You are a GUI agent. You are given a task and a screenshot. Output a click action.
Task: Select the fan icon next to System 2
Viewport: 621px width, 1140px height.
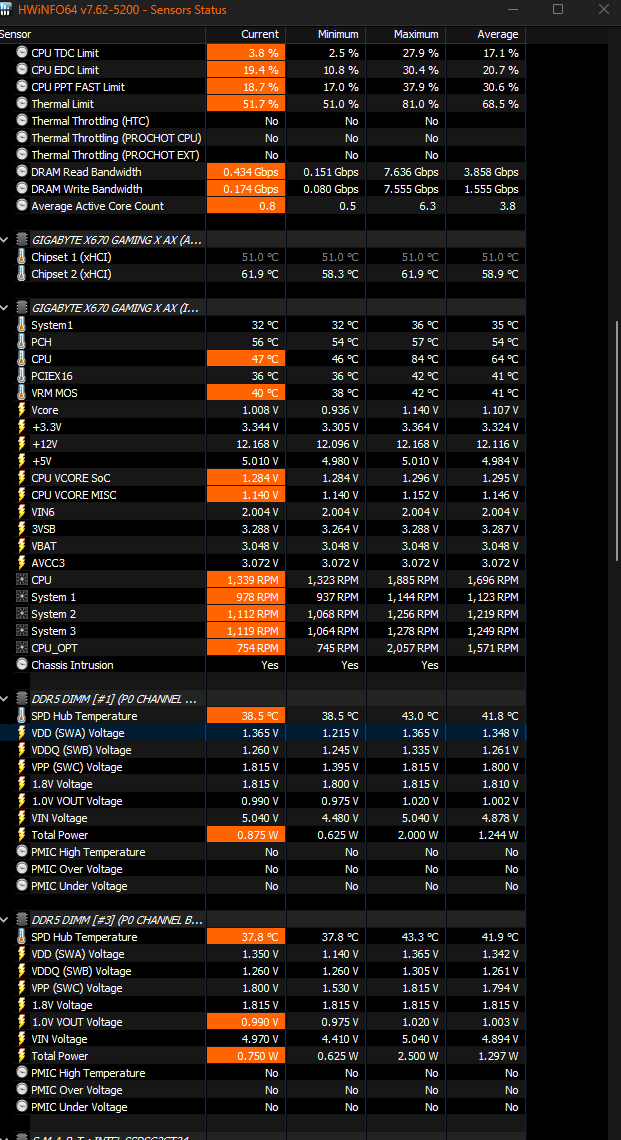click(22, 614)
